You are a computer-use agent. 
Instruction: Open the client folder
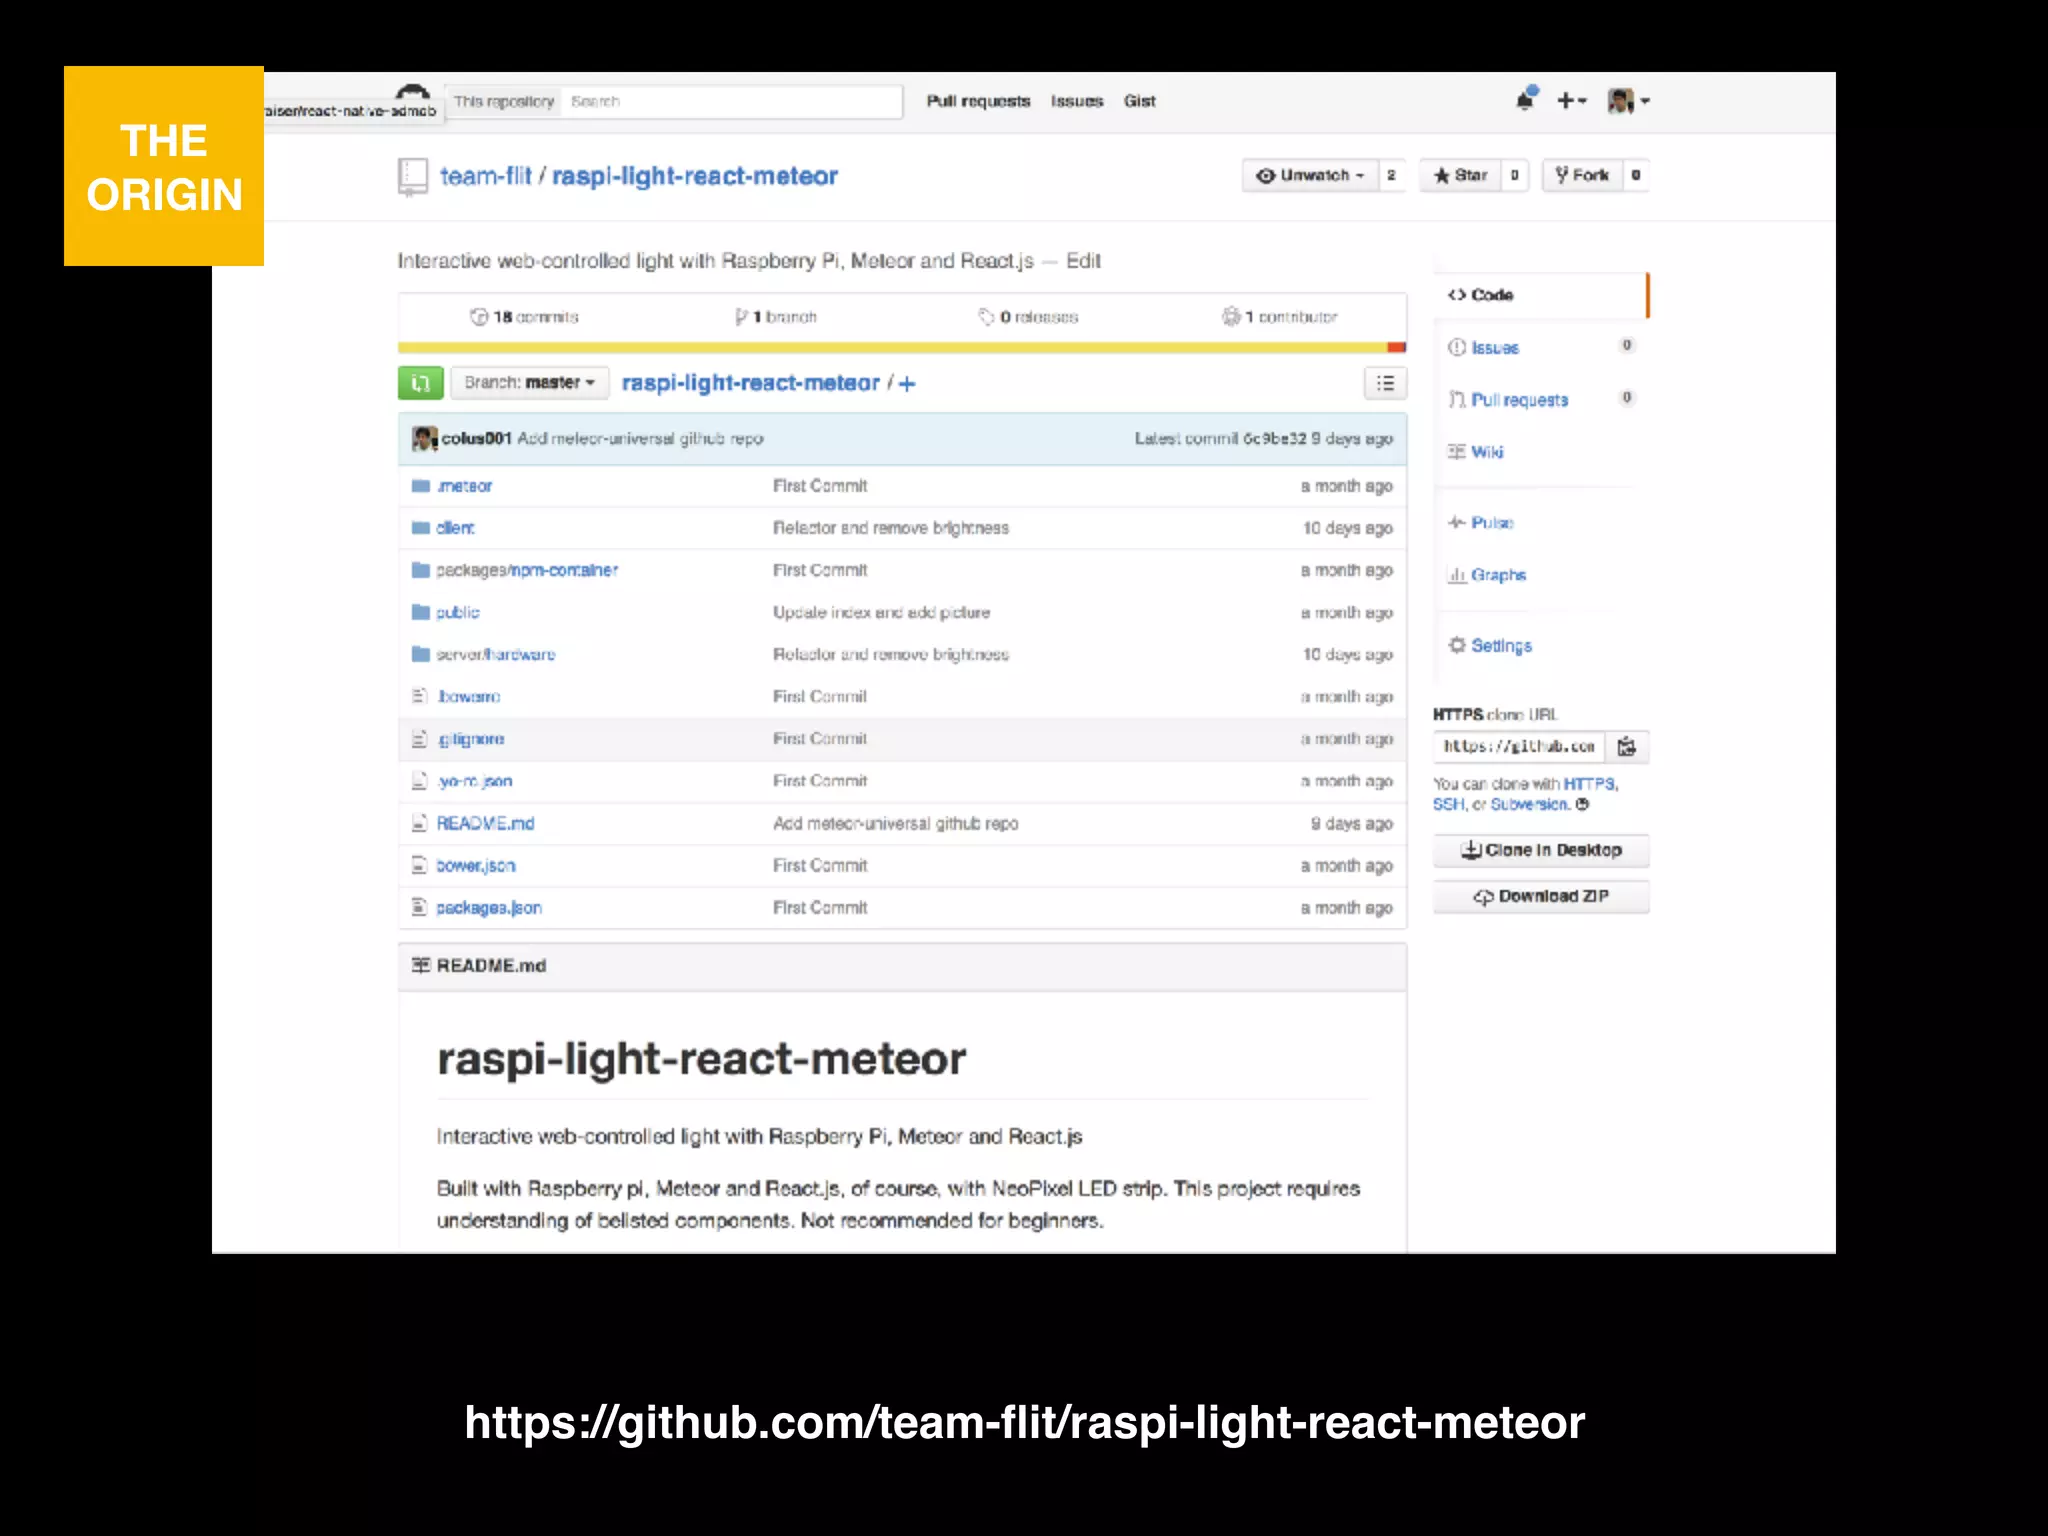[x=455, y=528]
